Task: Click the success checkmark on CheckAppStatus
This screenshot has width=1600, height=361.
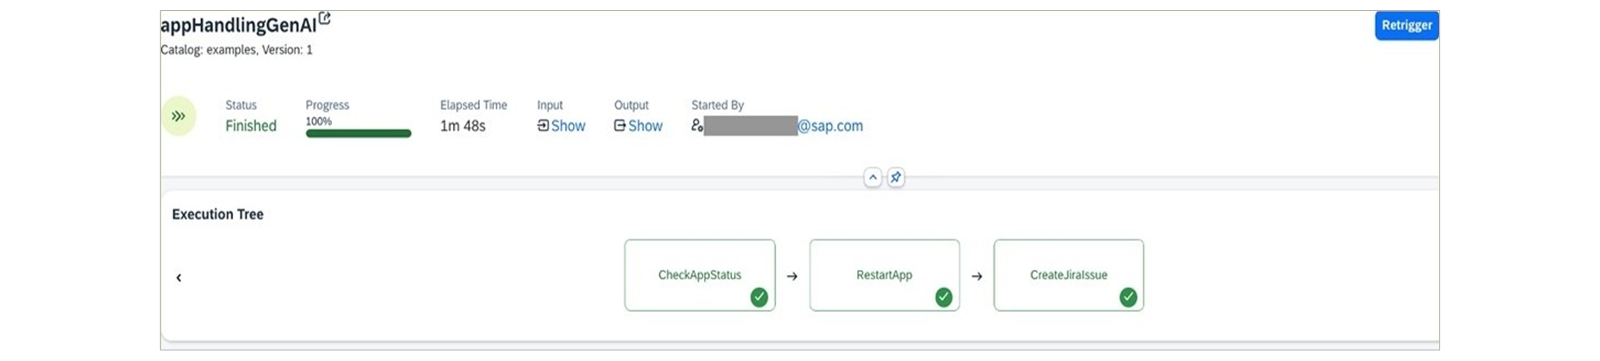Action: pyautogui.click(x=759, y=297)
